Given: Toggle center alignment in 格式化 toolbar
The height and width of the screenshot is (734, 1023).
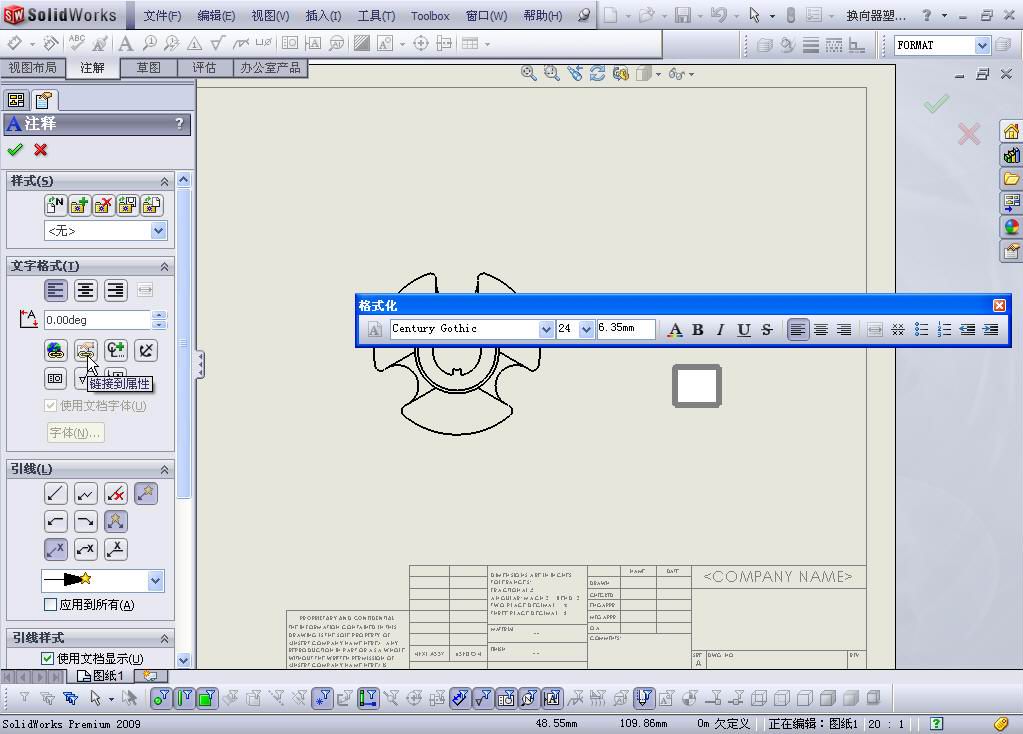Looking at the screenshot, I should click(821, 329).
